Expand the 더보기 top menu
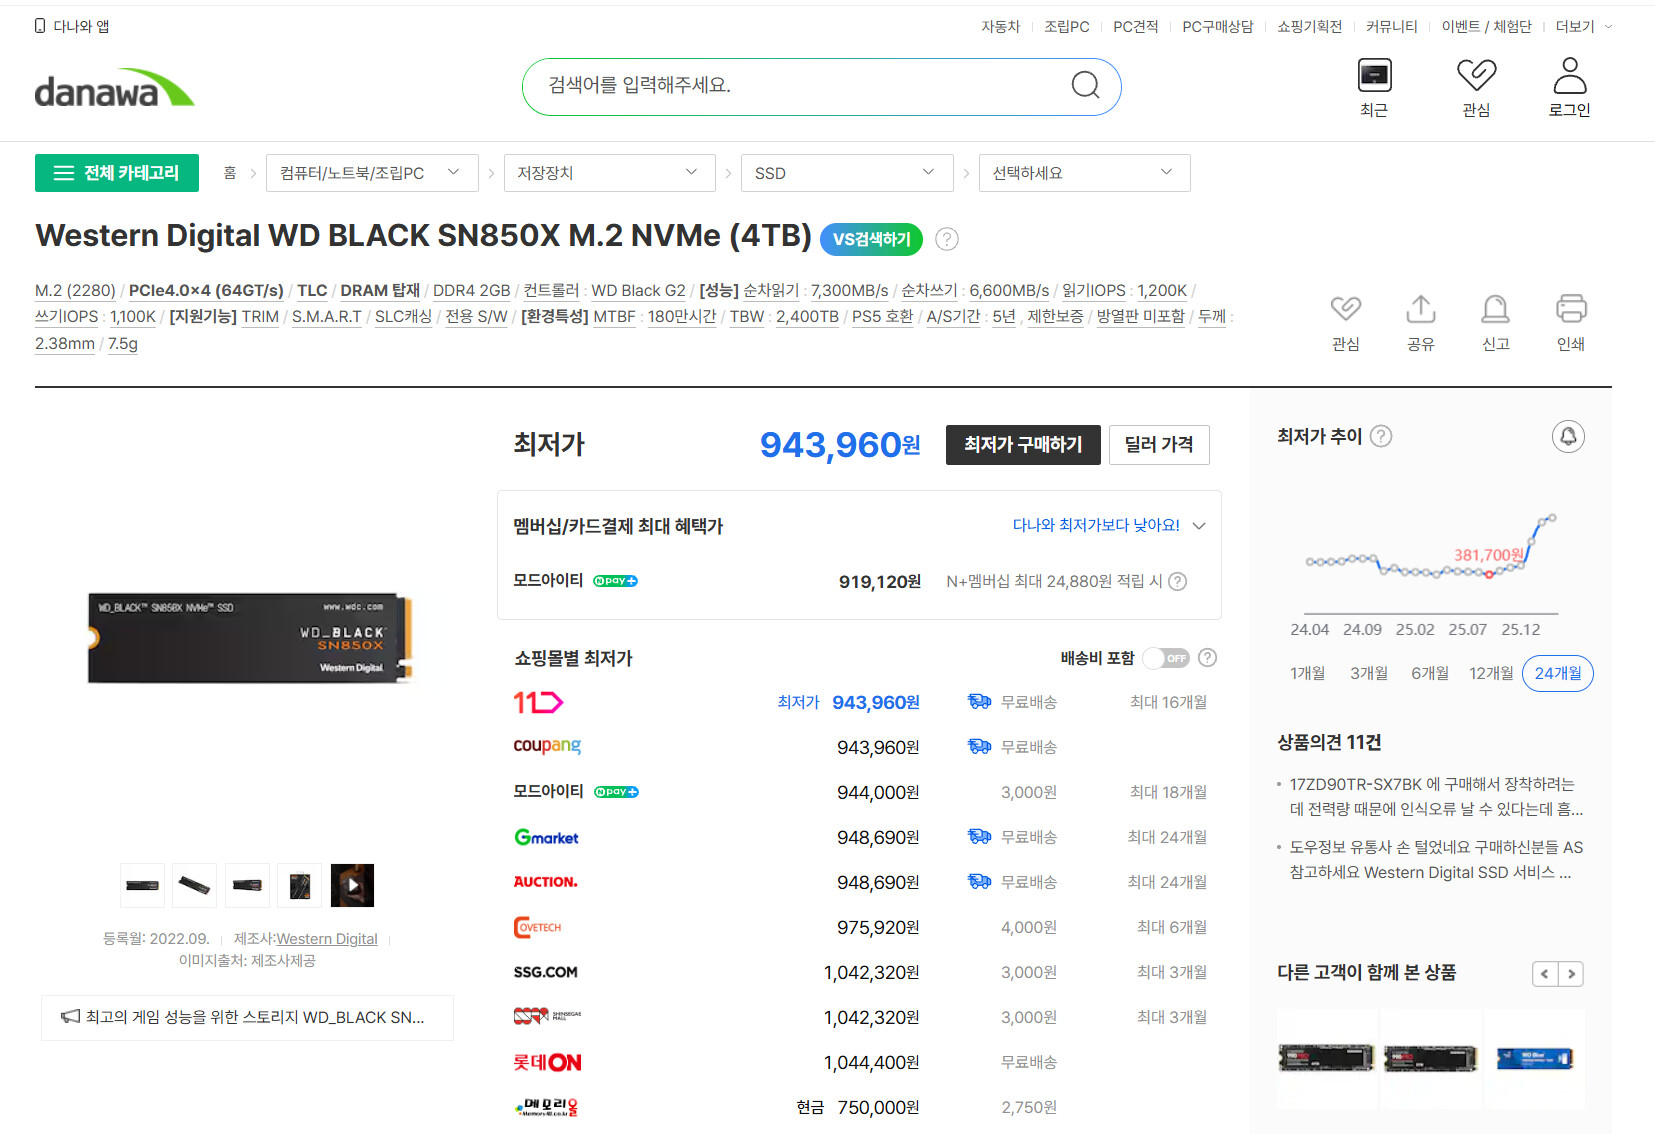This screenshot has height=1134, width=1655. (1583, 27)
